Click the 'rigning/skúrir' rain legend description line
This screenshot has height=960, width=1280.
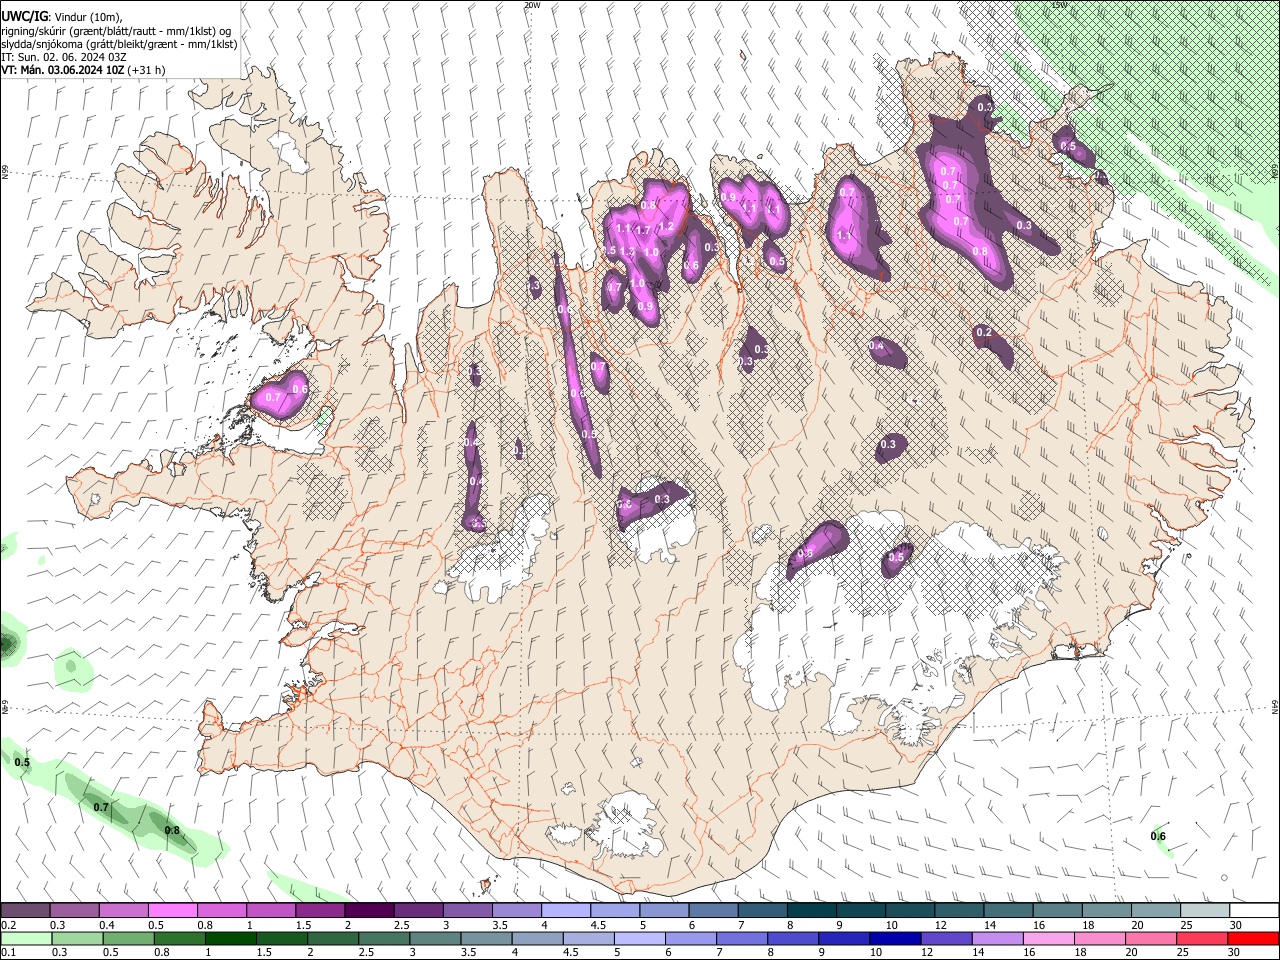tap(116, 31)
